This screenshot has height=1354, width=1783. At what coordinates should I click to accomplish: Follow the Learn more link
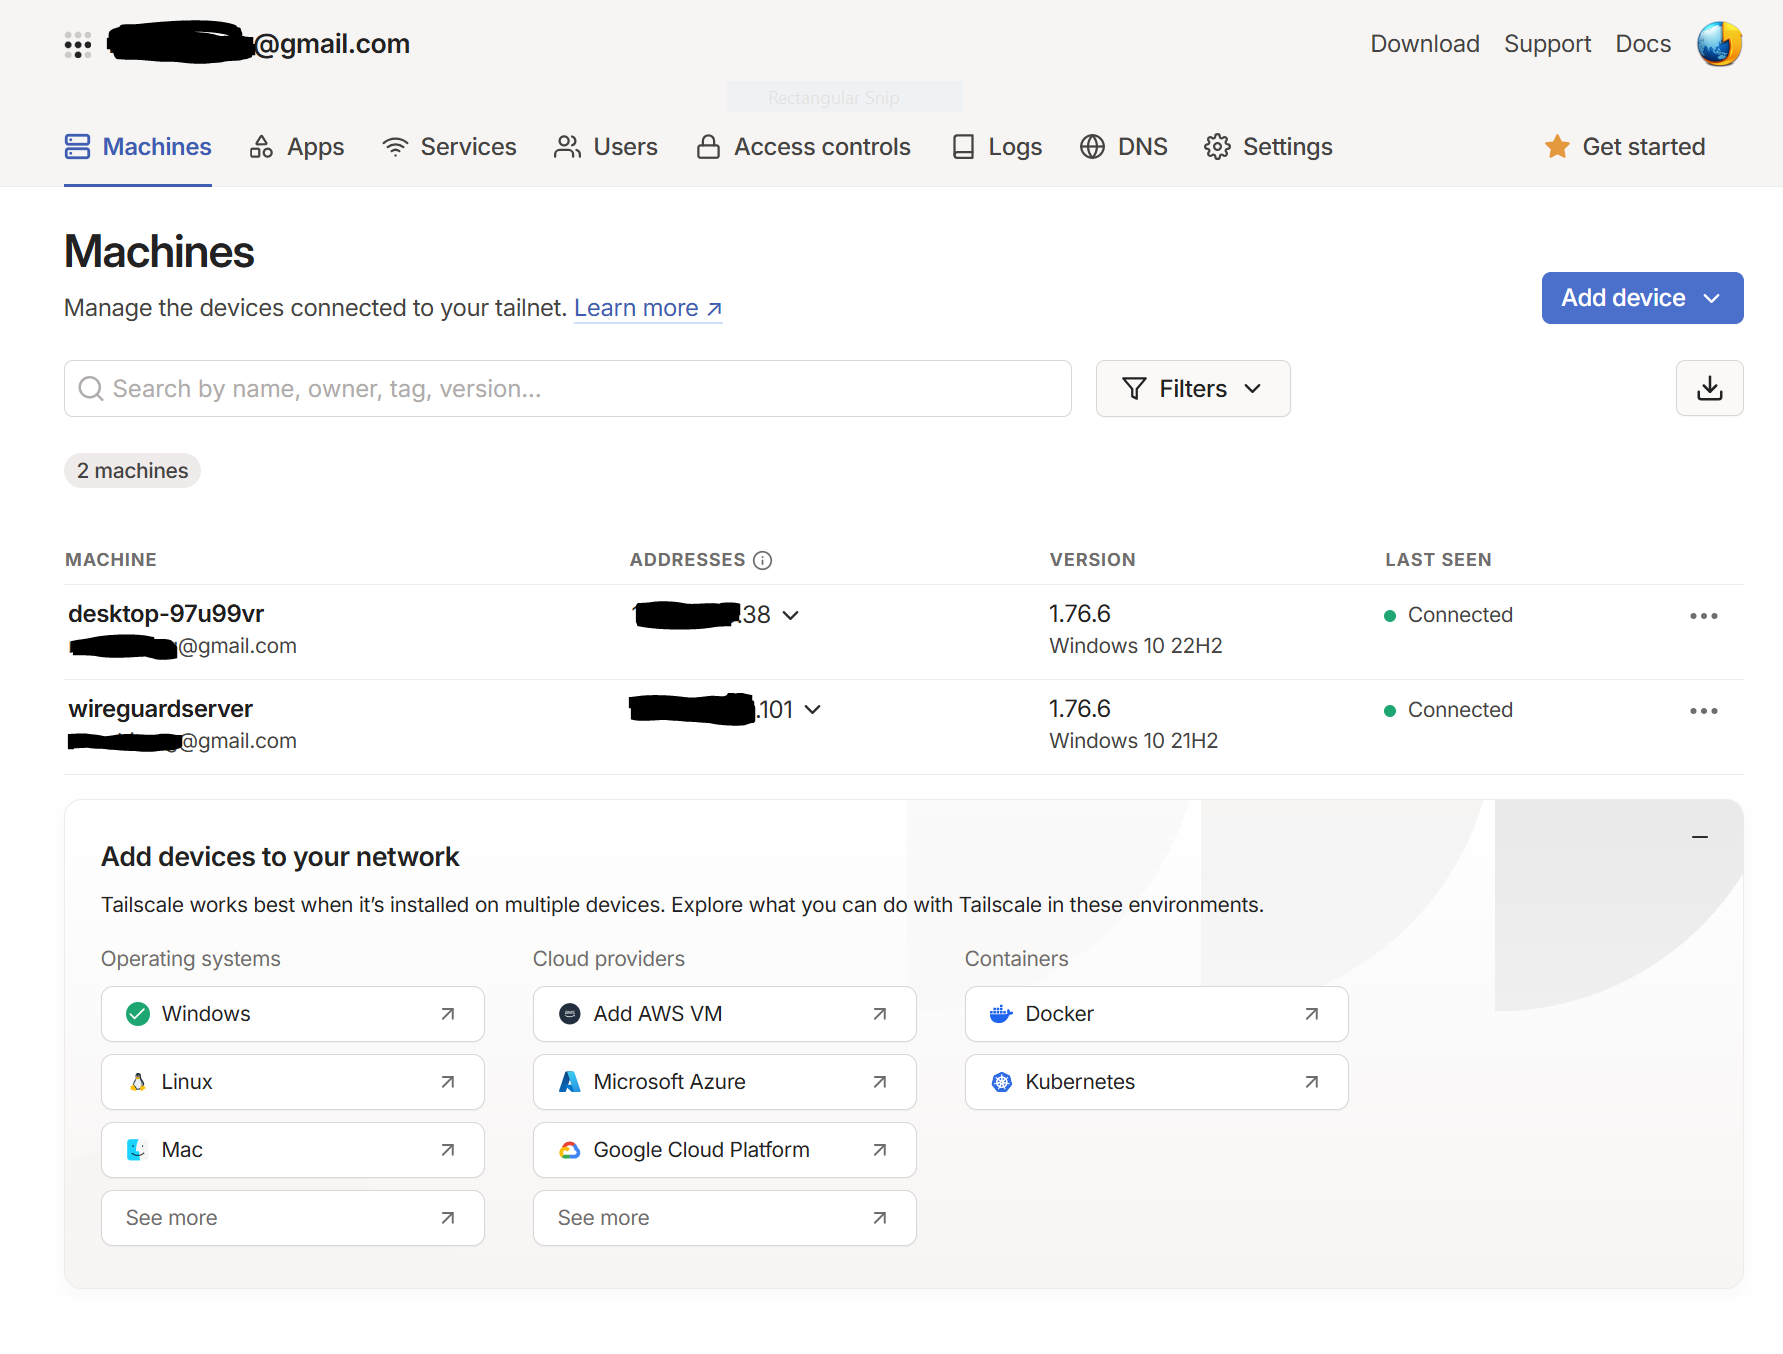coord(648,308)
